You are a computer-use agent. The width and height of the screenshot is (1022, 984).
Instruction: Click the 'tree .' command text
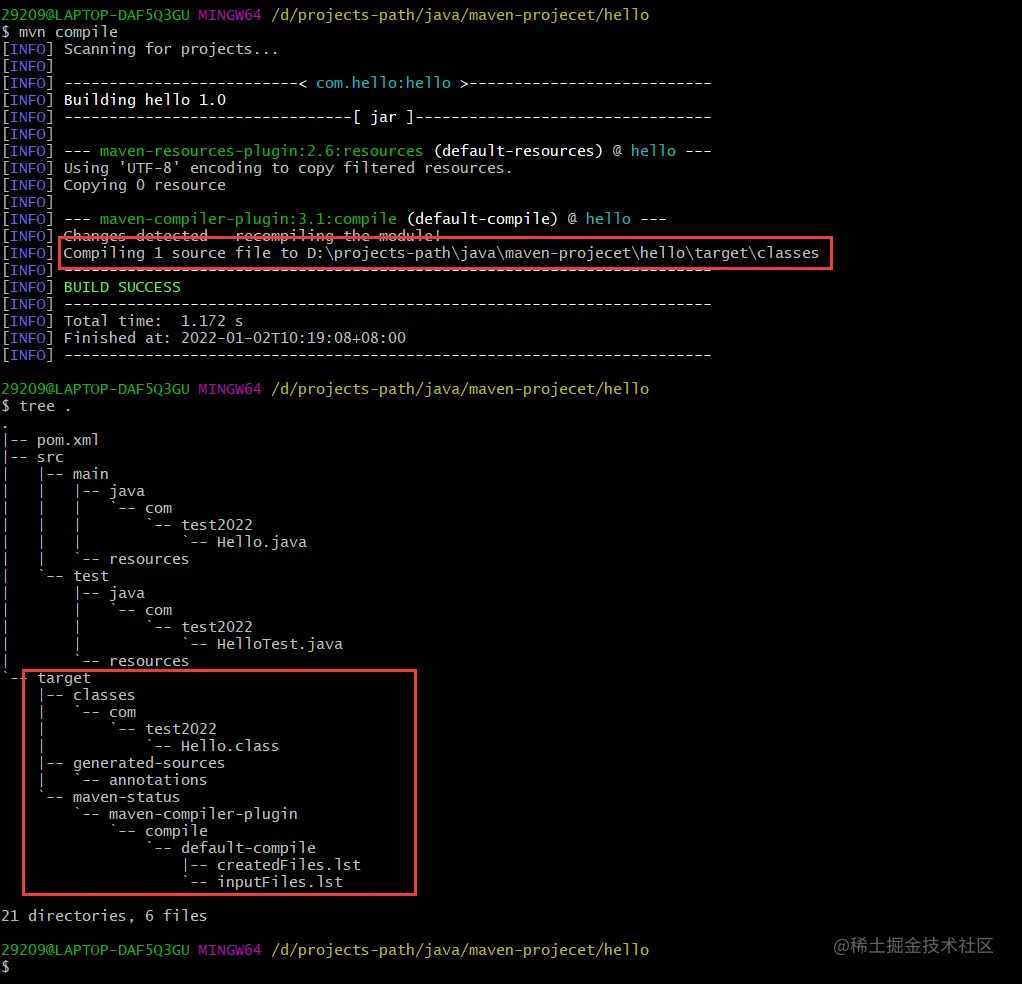point(45,406)
